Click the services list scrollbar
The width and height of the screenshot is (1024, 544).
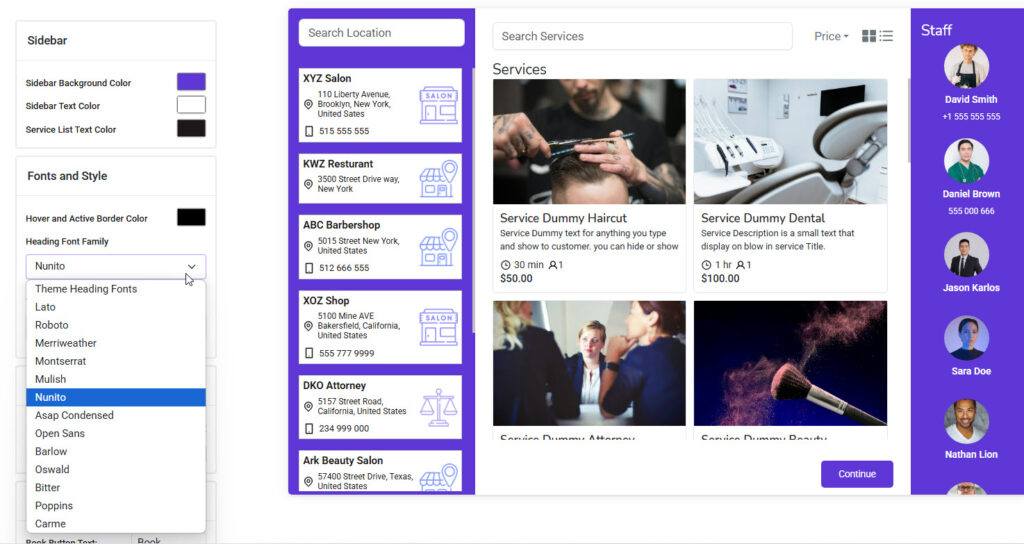tap(908, 121)
